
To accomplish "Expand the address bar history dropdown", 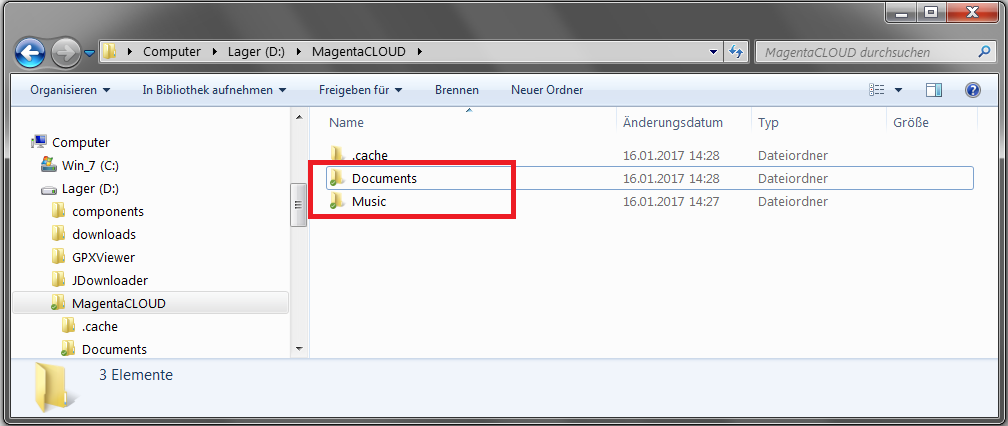I will point(712,52).
